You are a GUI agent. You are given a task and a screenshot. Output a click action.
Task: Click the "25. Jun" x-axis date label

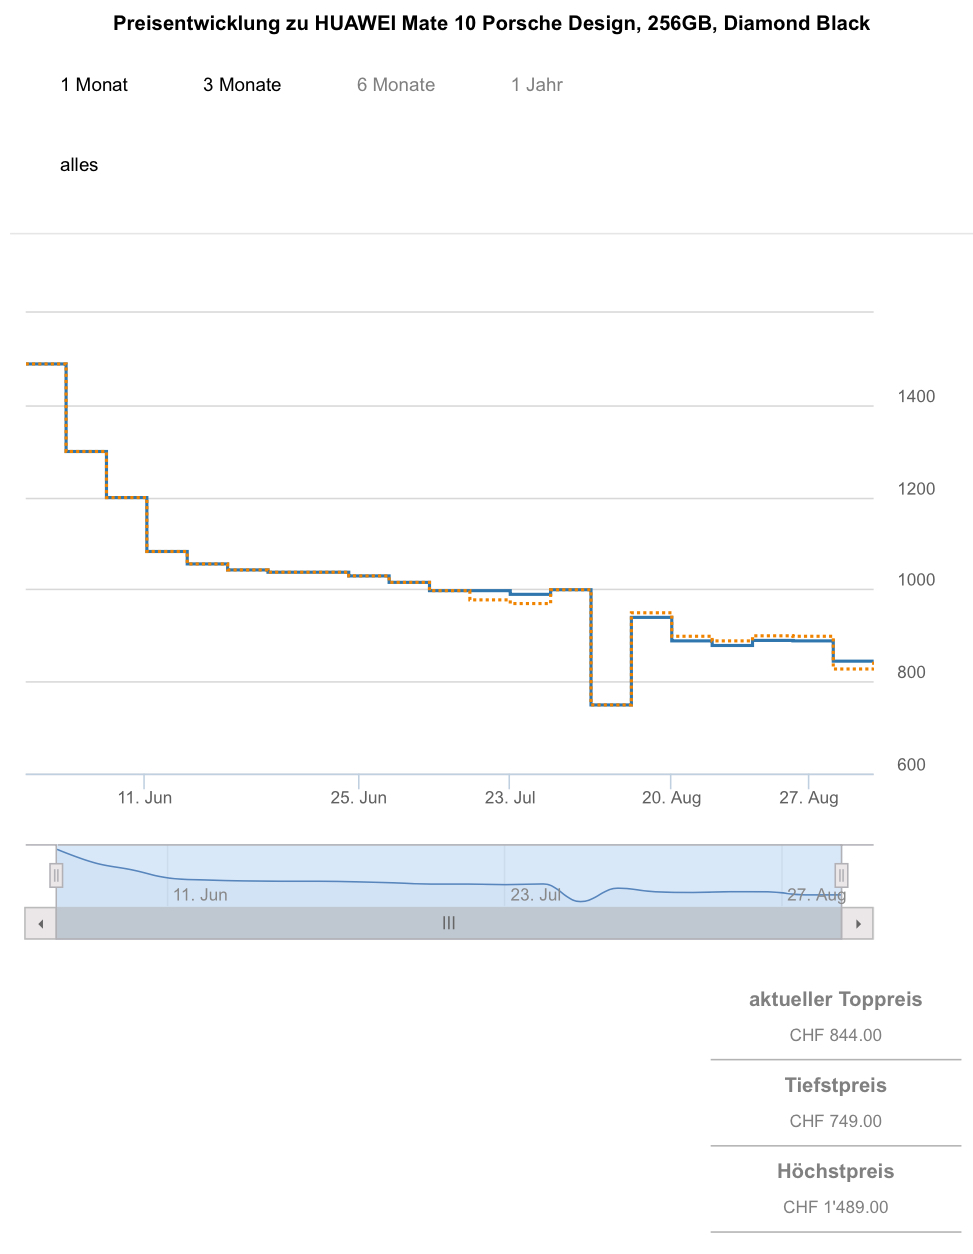point(359,798)
